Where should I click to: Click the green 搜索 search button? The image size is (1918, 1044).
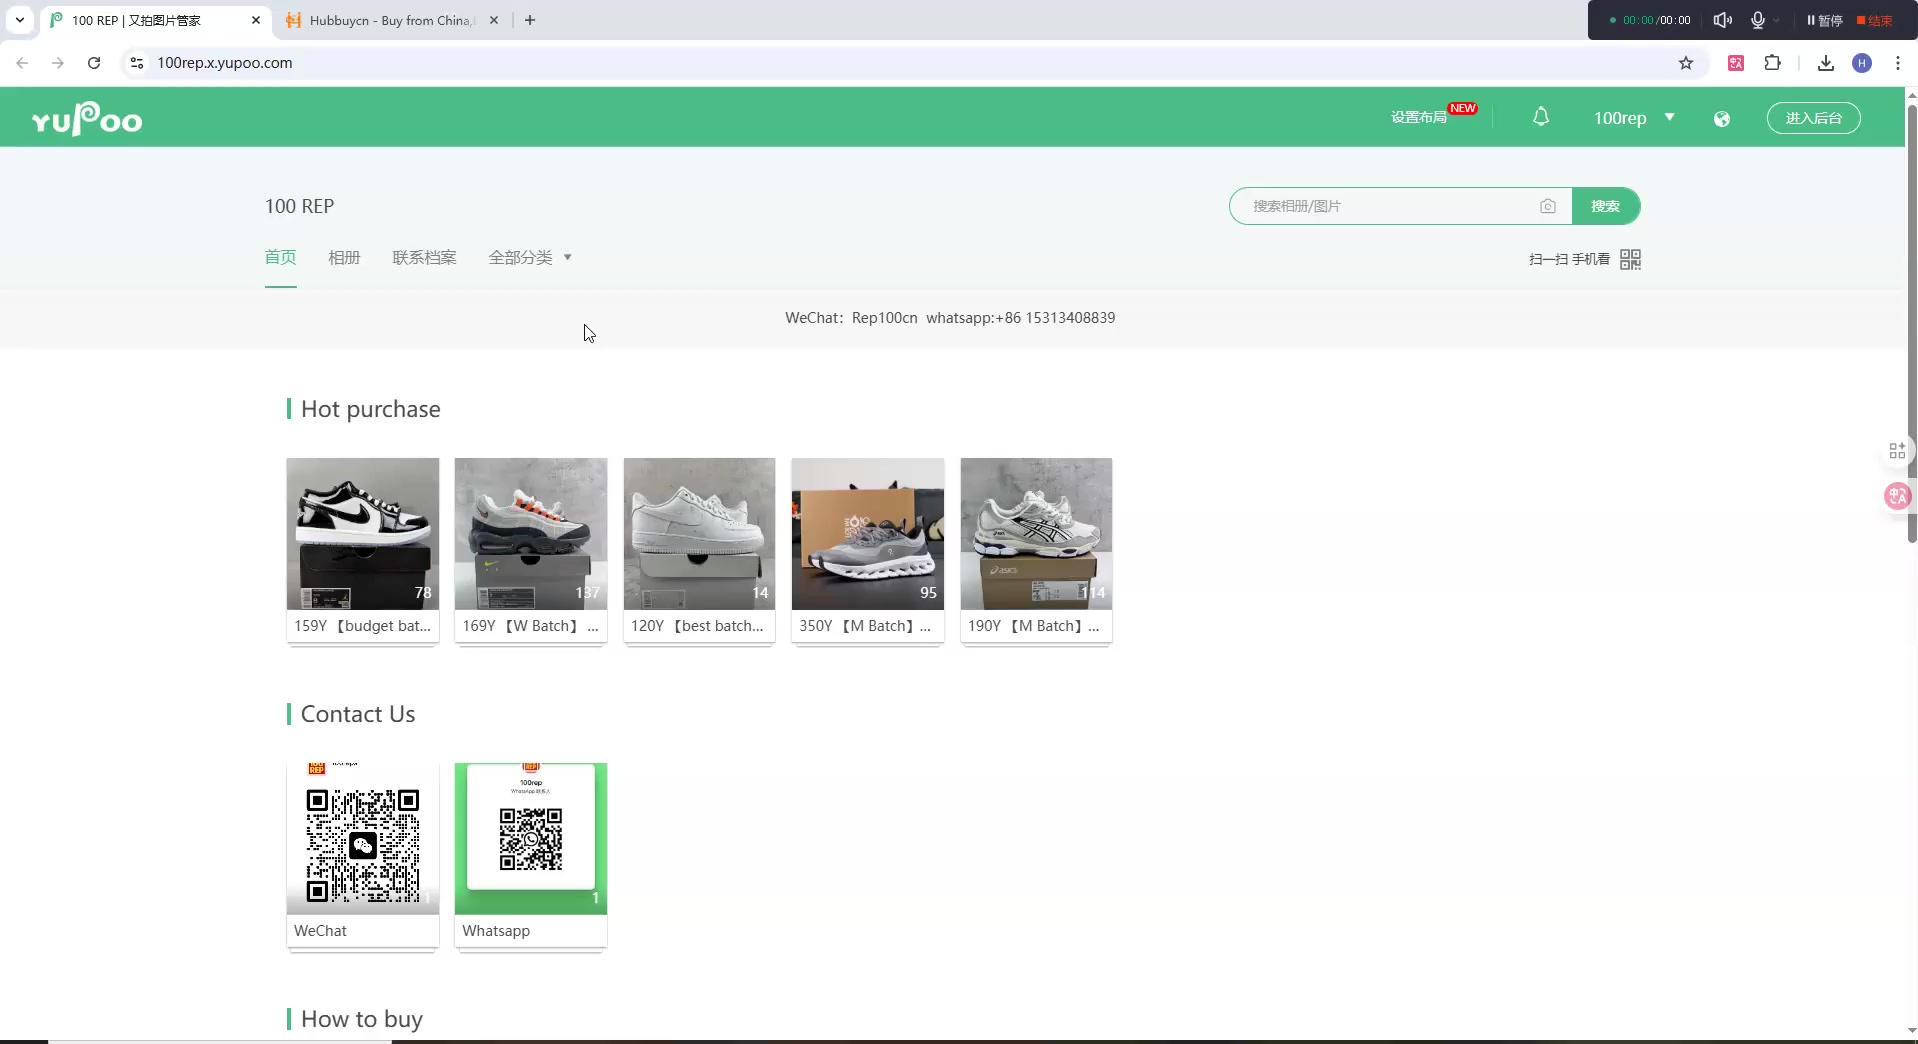(x=1606, y=206)
